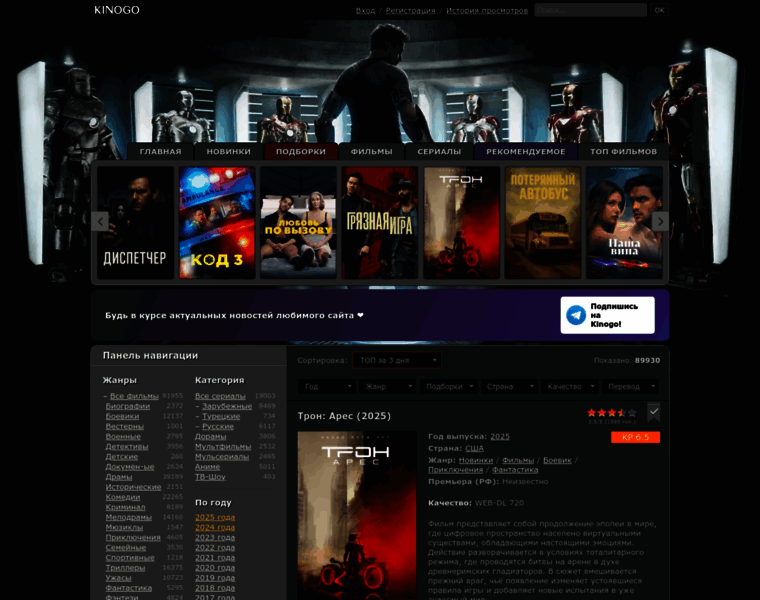Viewport: 760px width, 600px height.
Task: Open Дорамы category
Action: (x=210, y=436)
